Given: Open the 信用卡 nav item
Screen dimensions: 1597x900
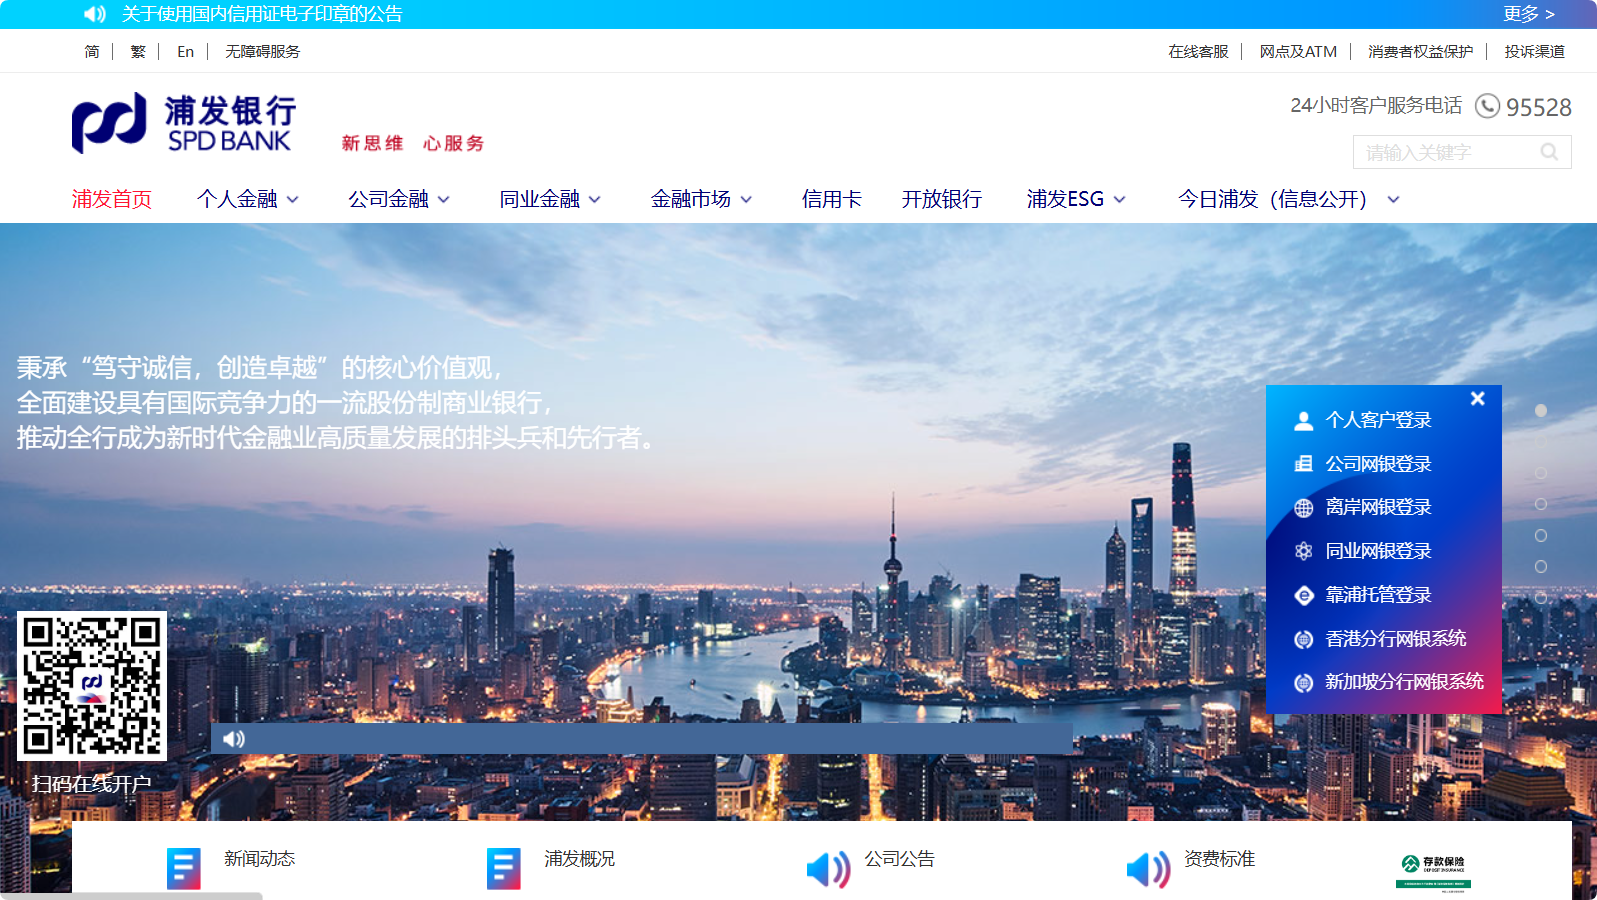Looking at the screenshot, I should click(x=832, y=199).
